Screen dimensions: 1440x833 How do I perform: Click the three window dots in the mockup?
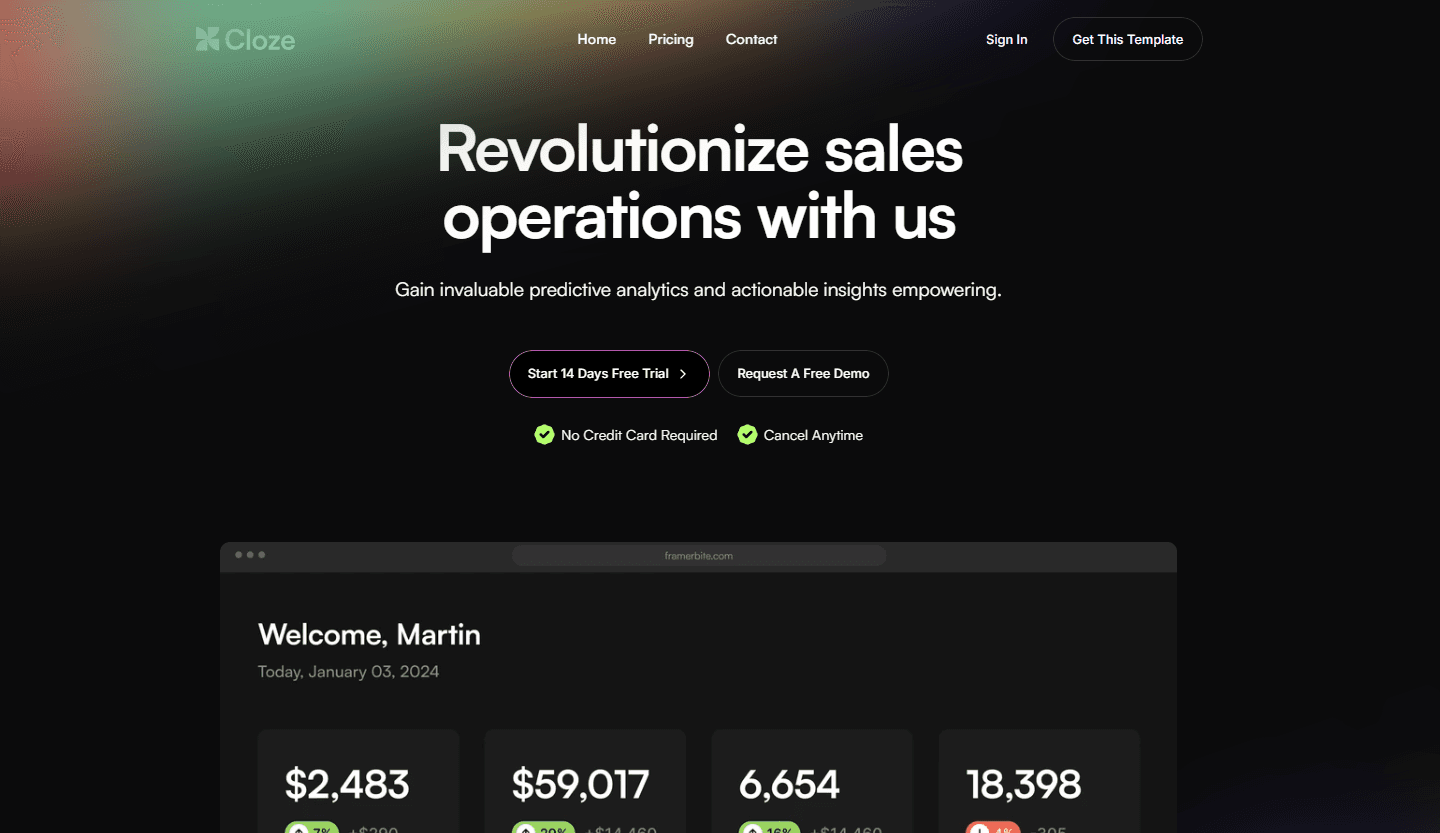tap(250, 555)
